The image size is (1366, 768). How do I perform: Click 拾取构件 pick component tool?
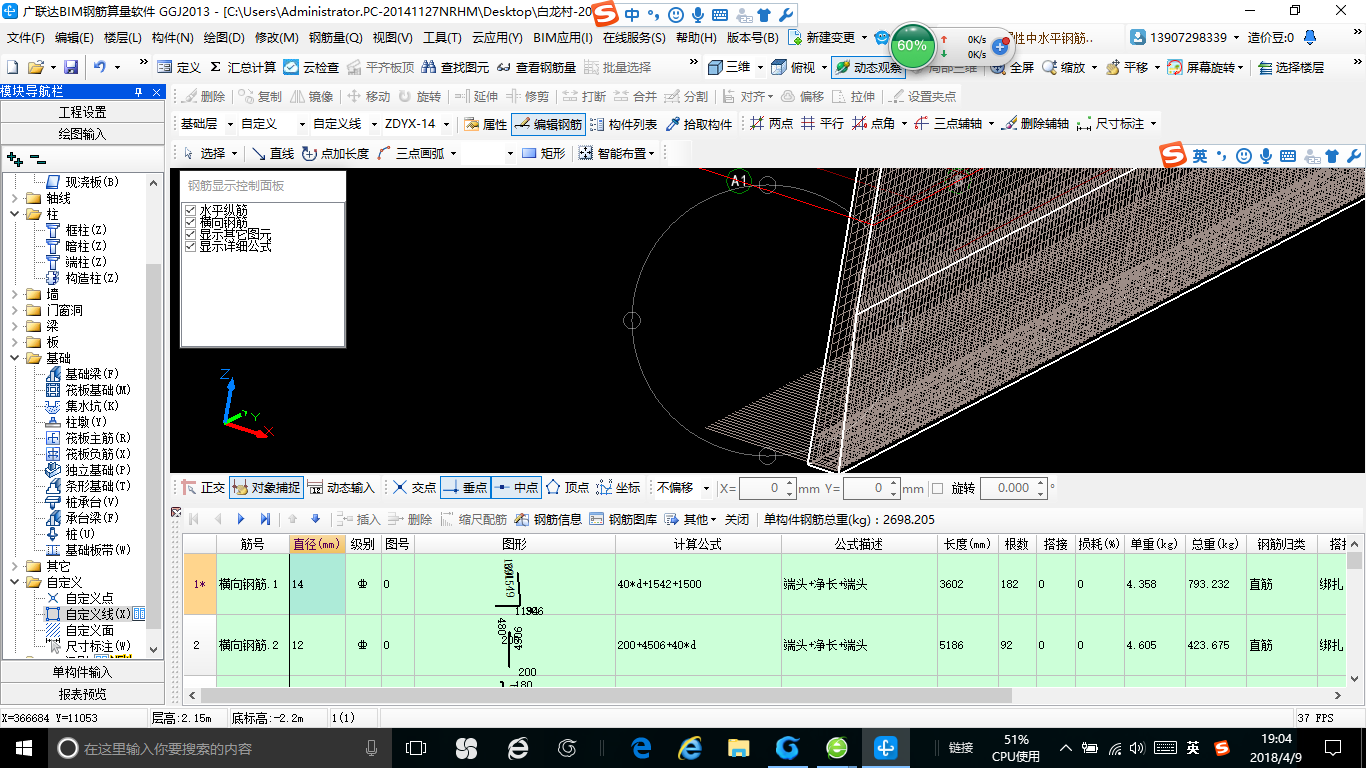(x=699, y=124)
